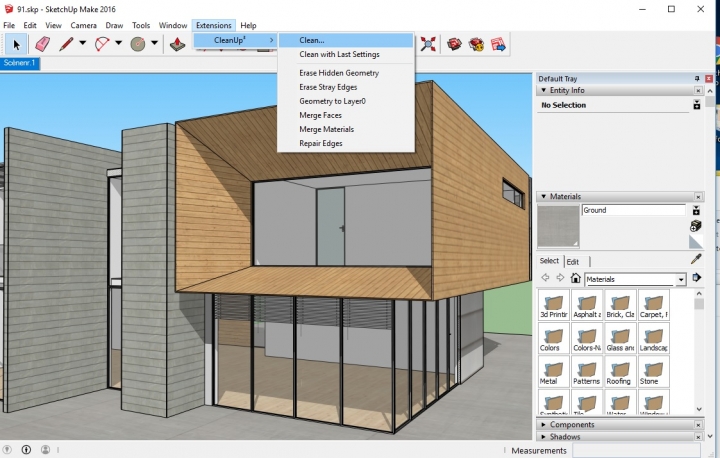The image size is (720, 458).
Task: Open the File menu
Action: (9, 25)
